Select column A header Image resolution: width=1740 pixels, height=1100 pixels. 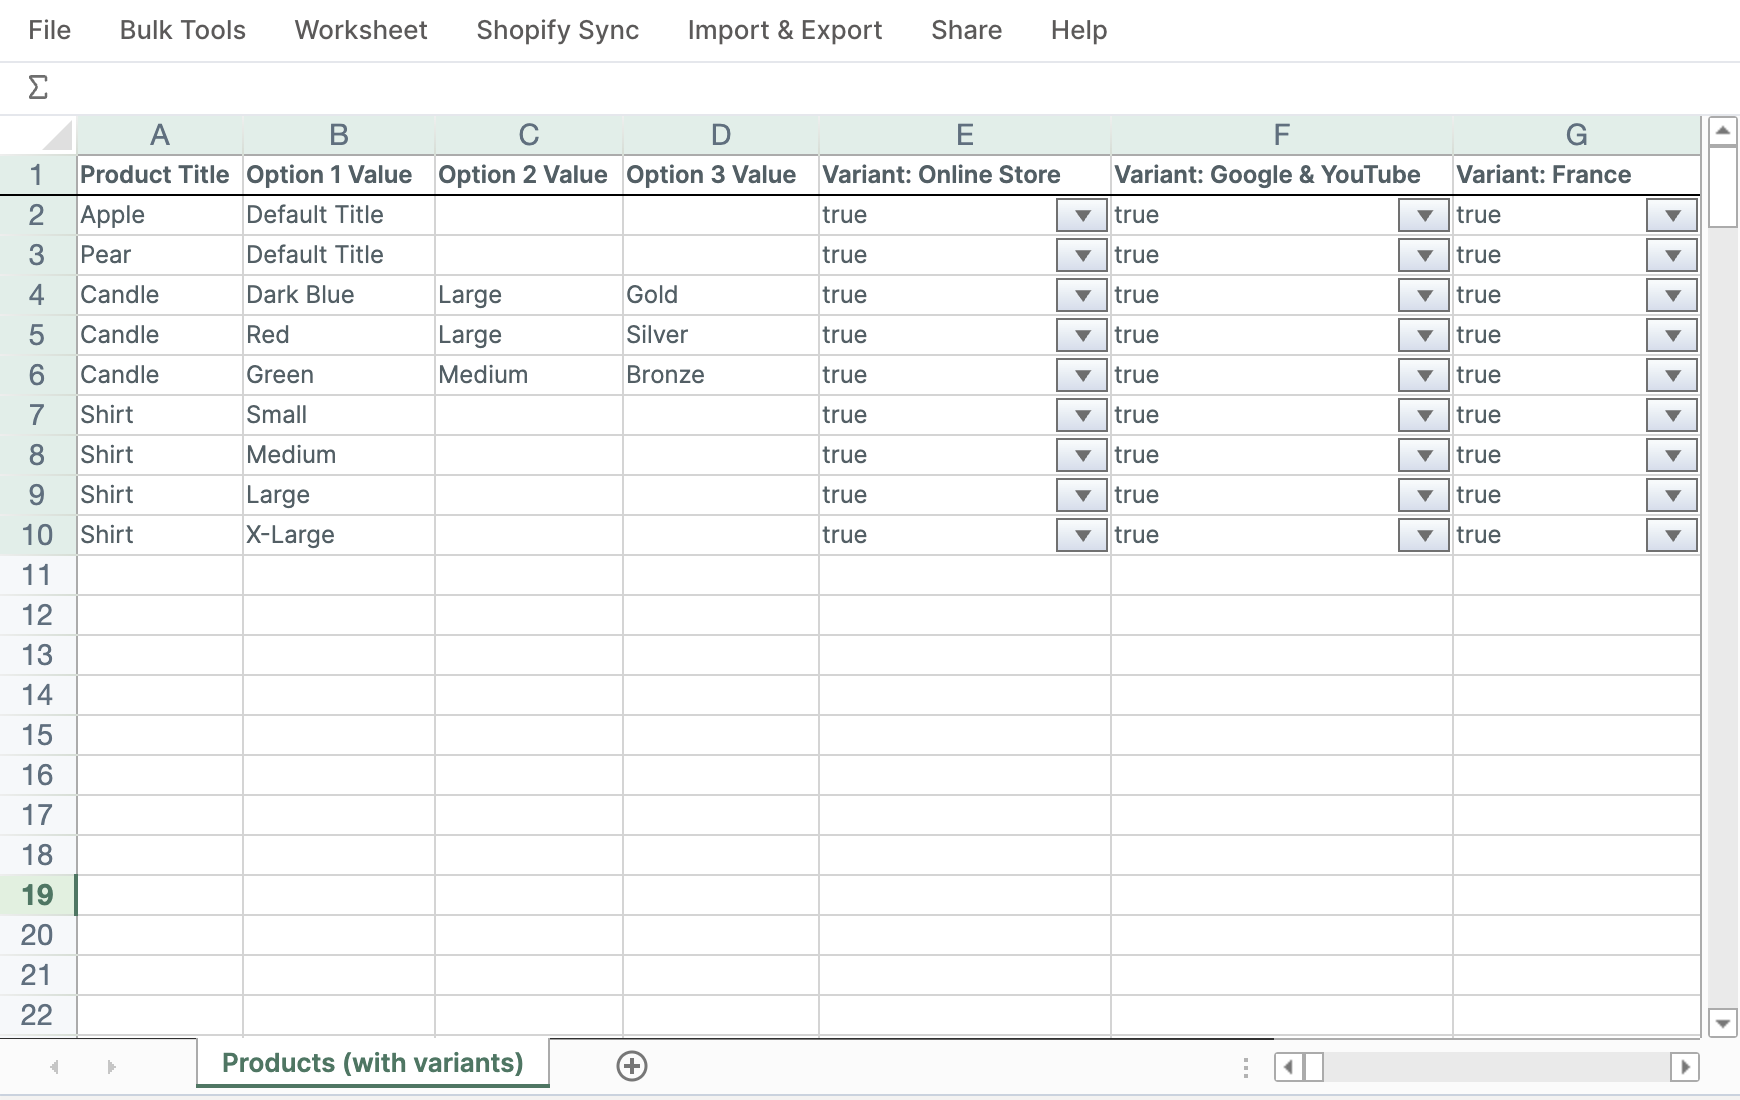(160, 134)
